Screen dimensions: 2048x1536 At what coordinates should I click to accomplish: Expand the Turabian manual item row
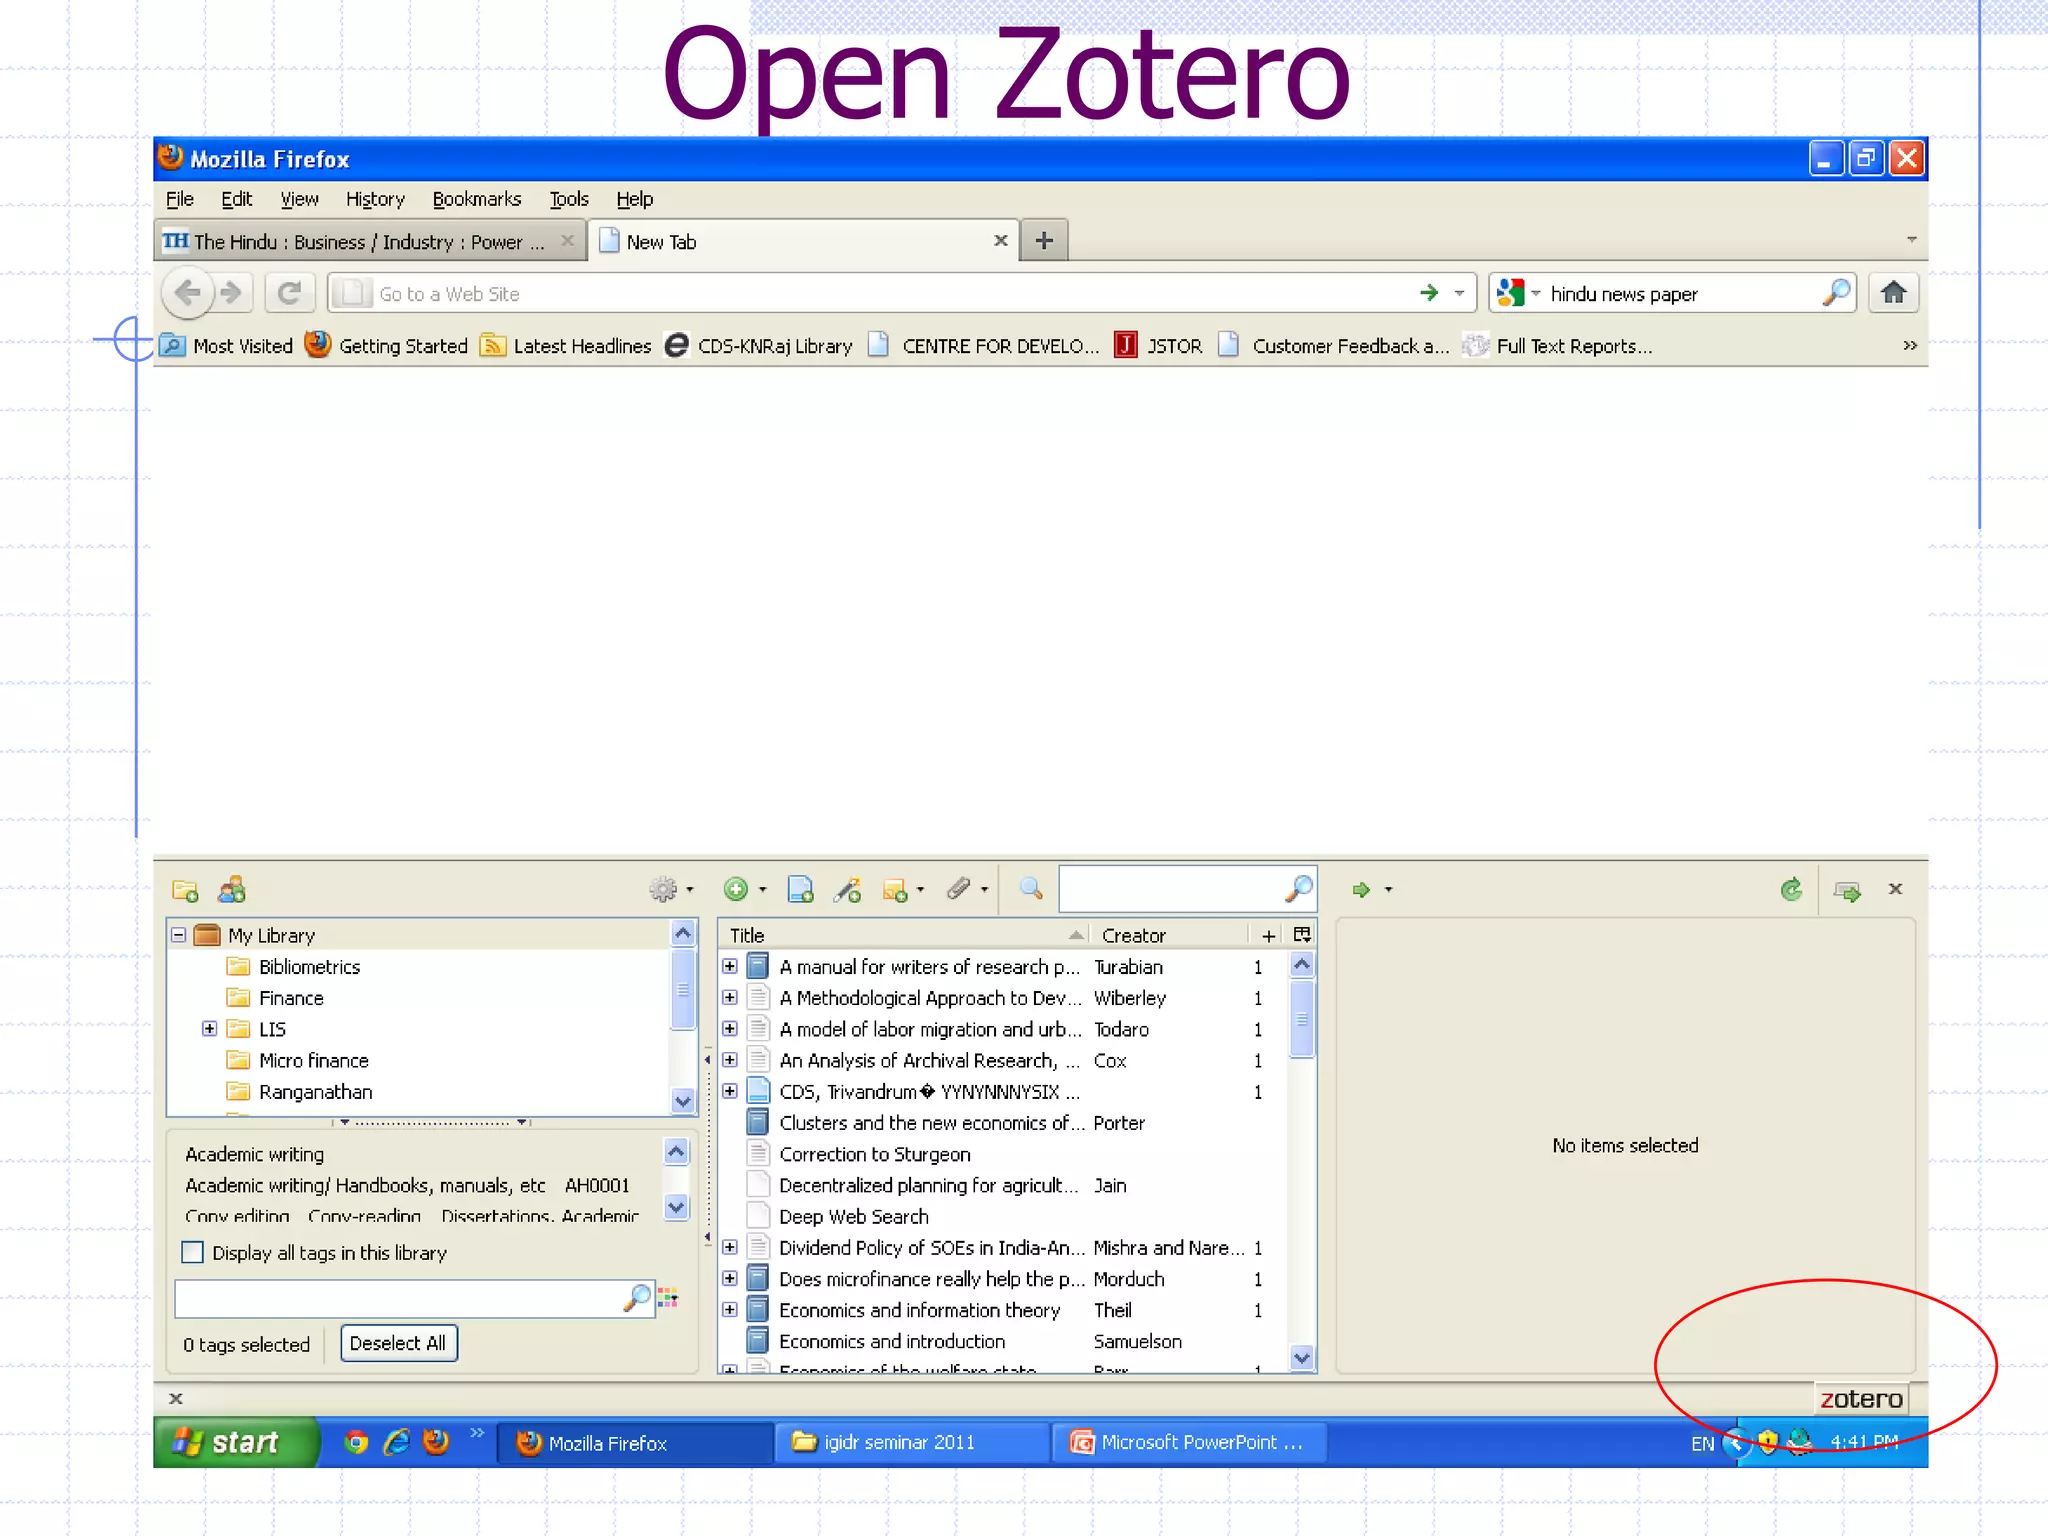pyautogui.click(x=730, y=967)
